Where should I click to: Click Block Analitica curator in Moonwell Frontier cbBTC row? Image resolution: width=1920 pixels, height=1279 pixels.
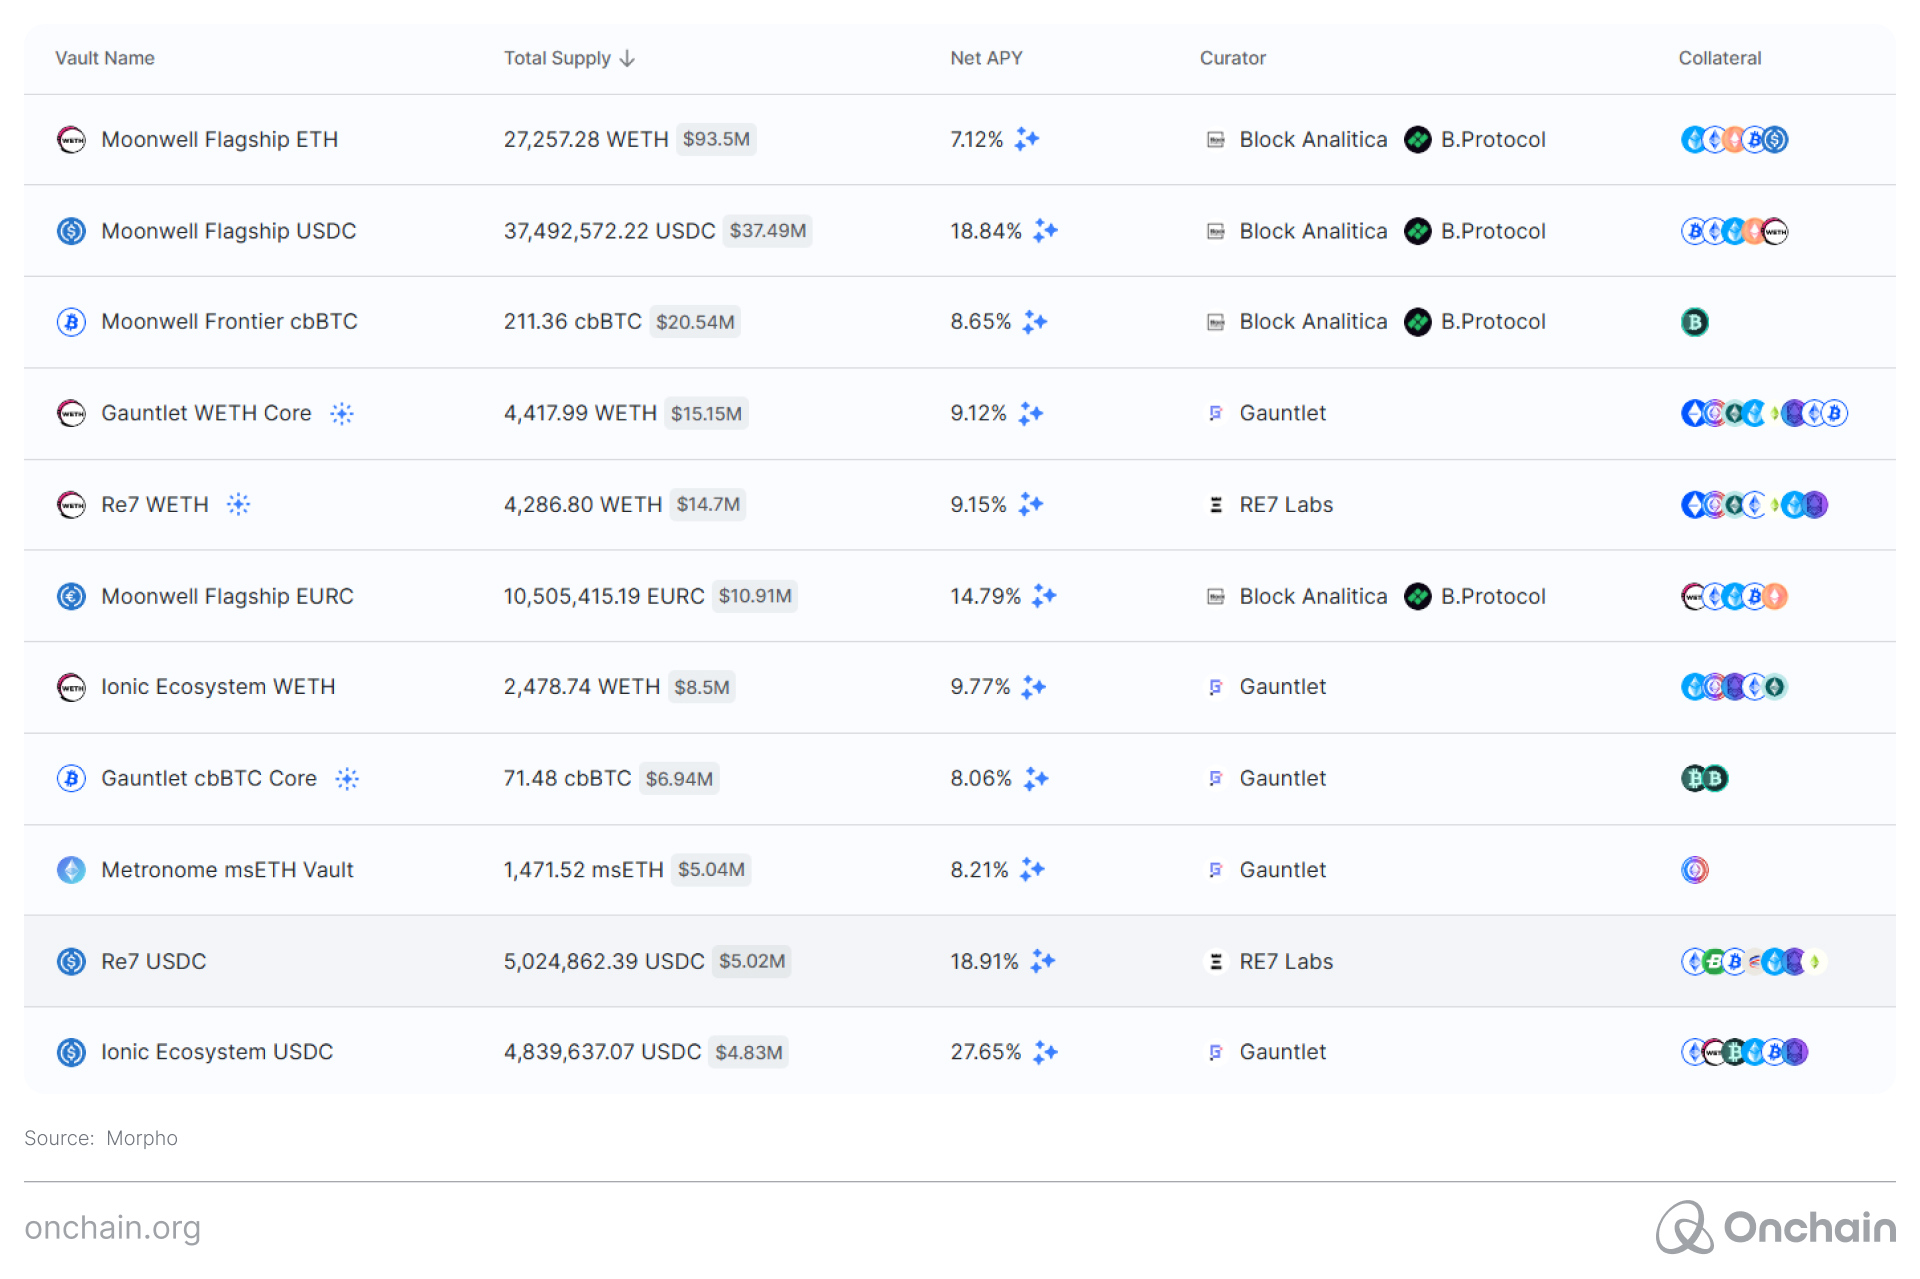1297,322
